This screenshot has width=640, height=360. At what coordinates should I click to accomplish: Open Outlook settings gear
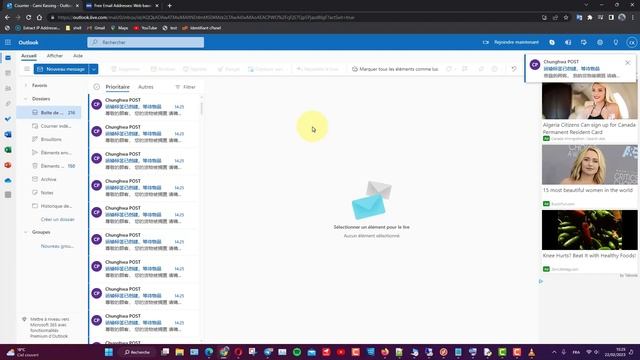pyautogui.click(x=600, y=42)
